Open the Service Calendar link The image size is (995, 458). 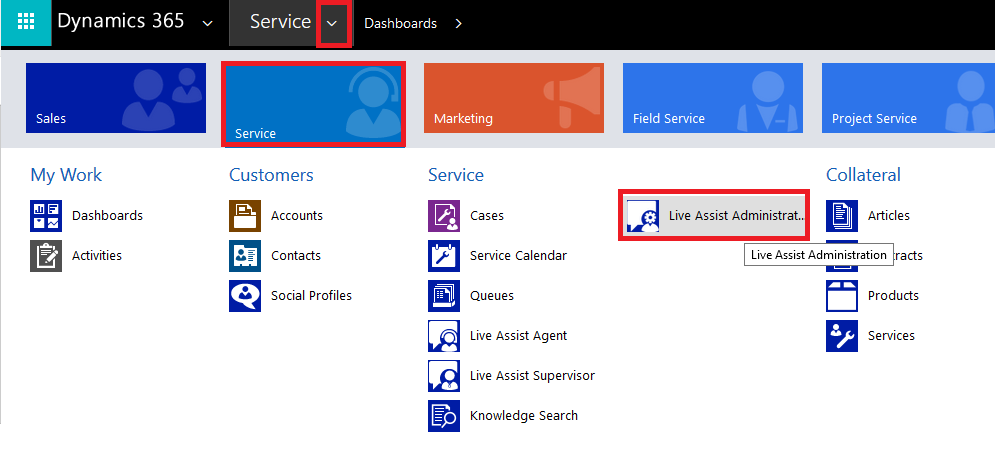point(518,256)
